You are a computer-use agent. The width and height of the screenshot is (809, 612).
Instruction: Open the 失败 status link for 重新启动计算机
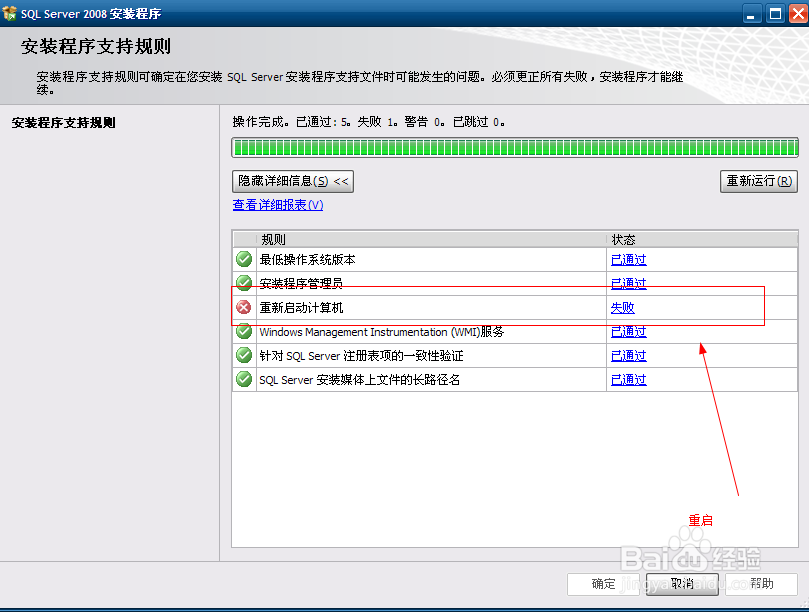pyautogui.click(x=622, y=308)
